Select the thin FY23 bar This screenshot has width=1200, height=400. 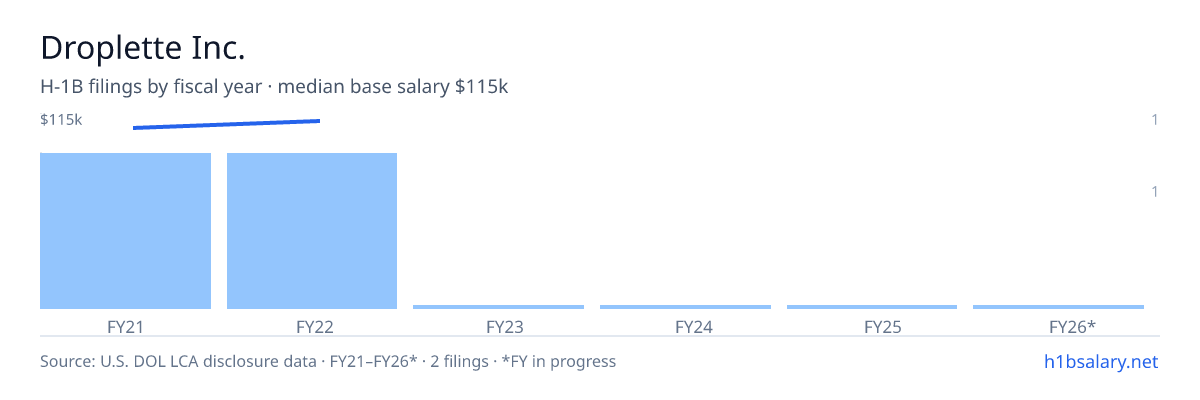pyautogui.click(x=498, y=307)
